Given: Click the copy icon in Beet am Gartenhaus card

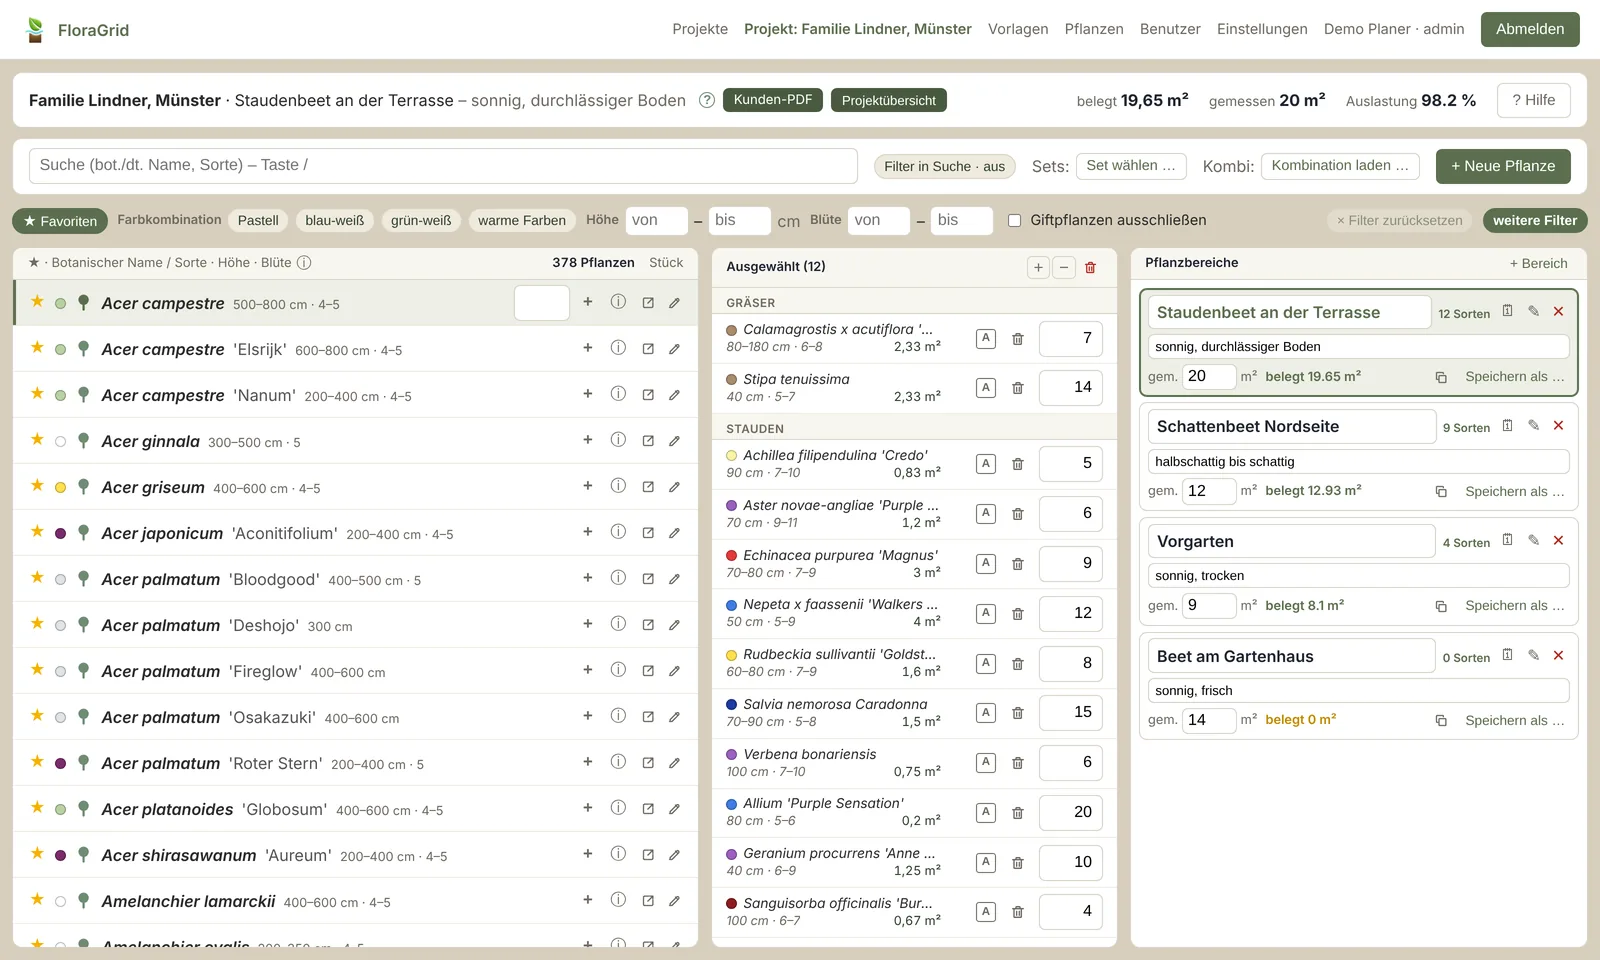Looking at the screenshot, I should click(x=1441, y=721).
